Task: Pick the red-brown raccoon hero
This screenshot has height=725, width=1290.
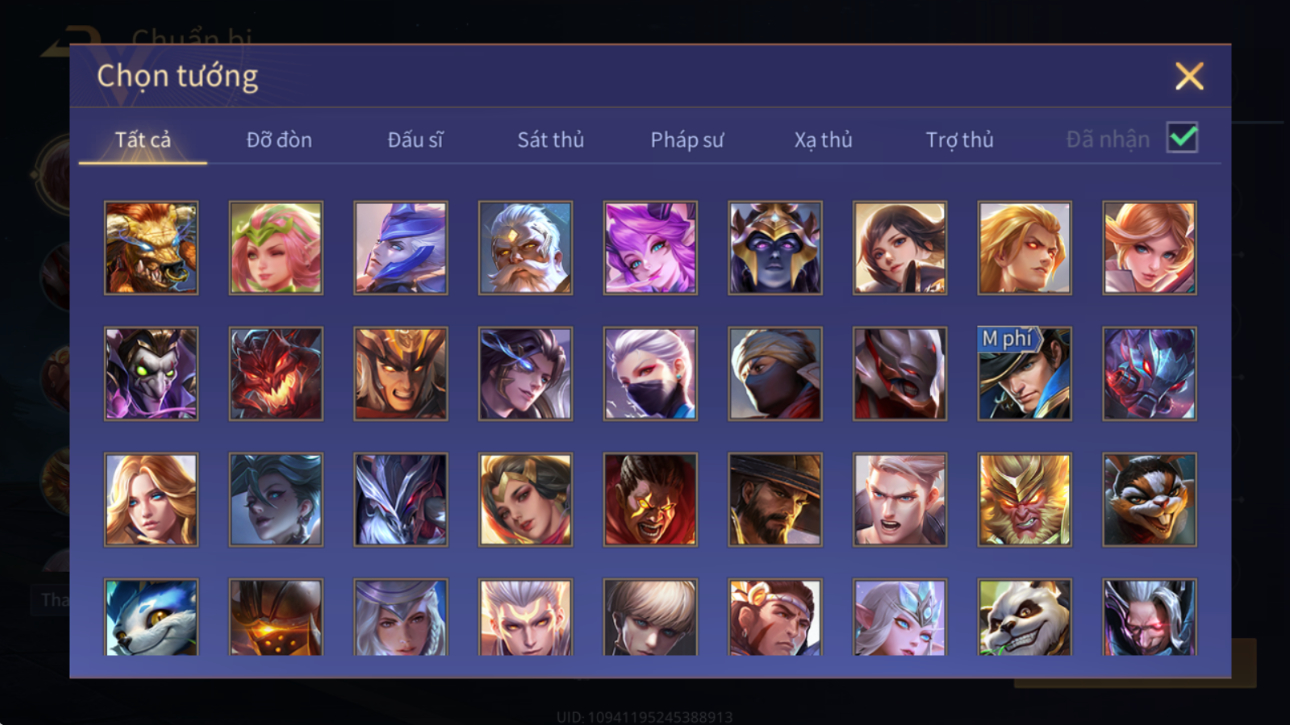Action: 1149,499
